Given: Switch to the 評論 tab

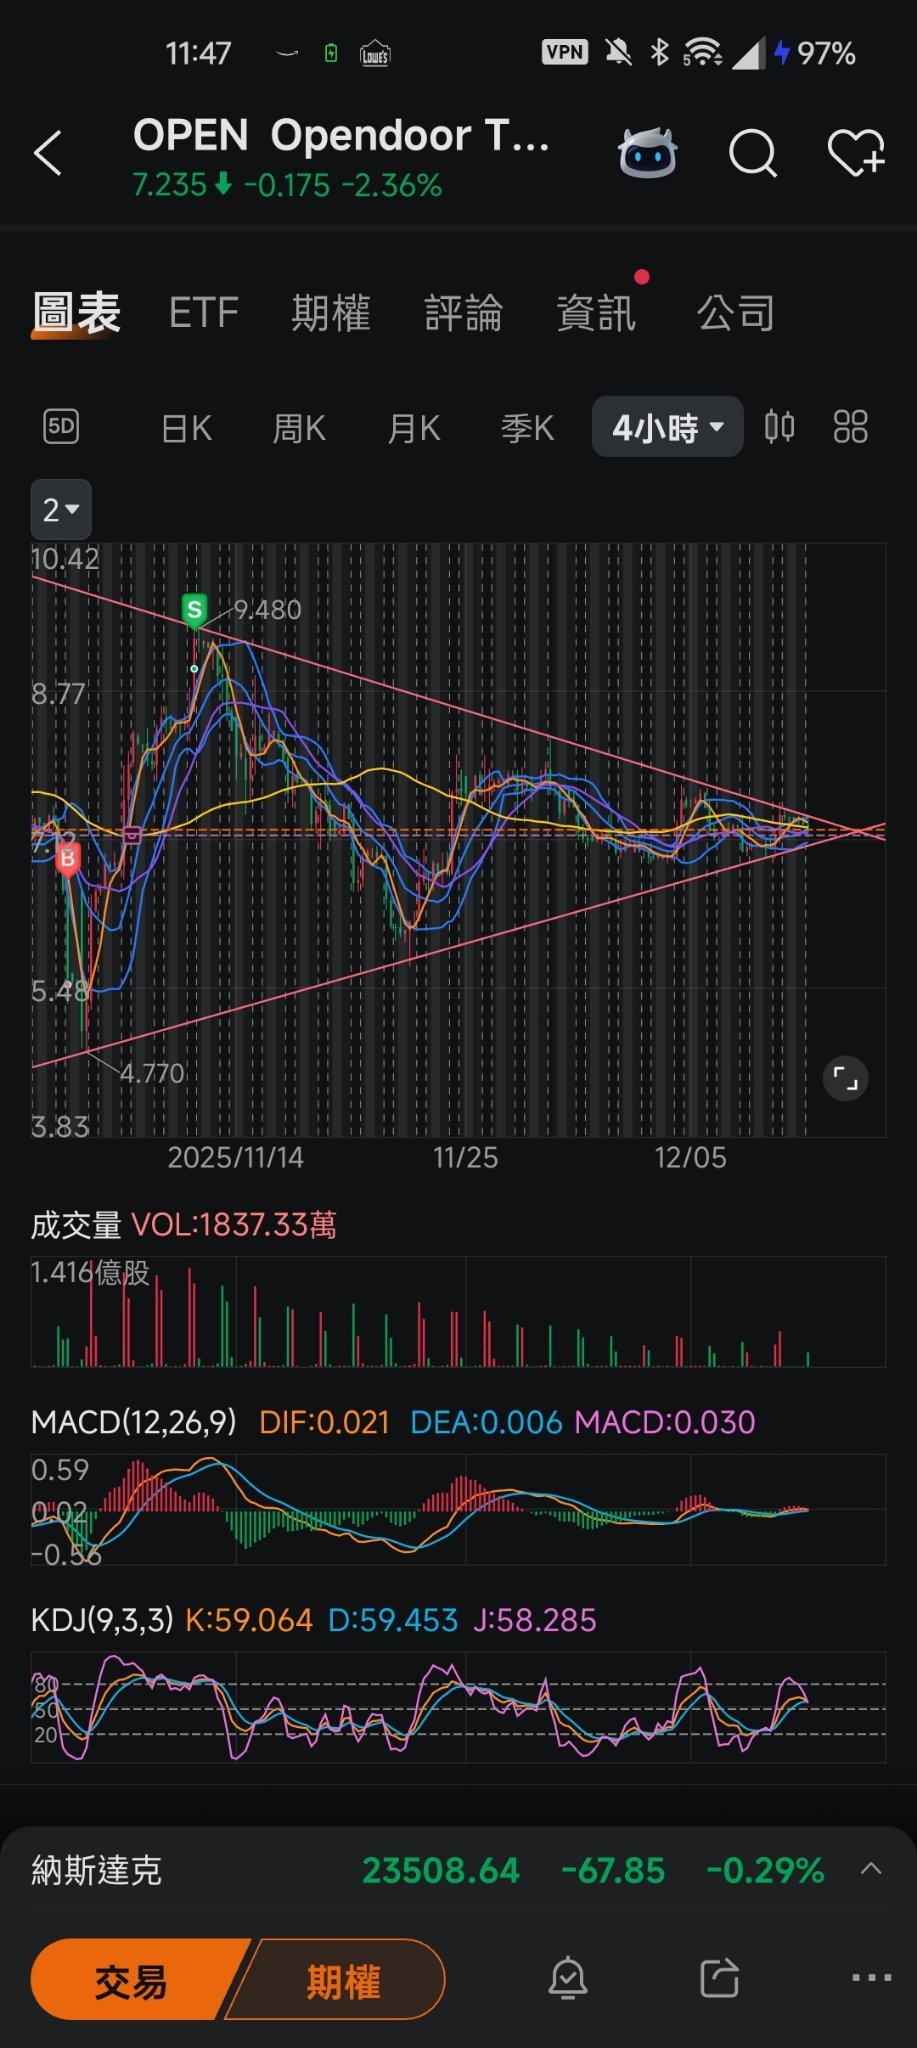Looking at the screenshot, I should pyautogui.click(x=463, y=313).
